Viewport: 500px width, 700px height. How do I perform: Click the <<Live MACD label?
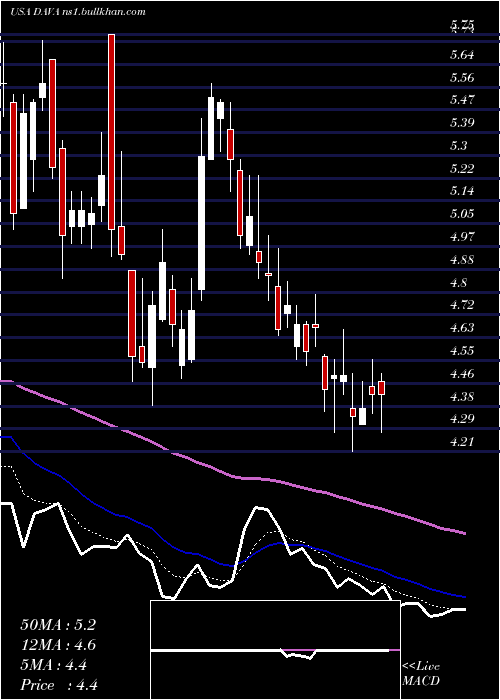pyautogui.click(x=421, y=674)
